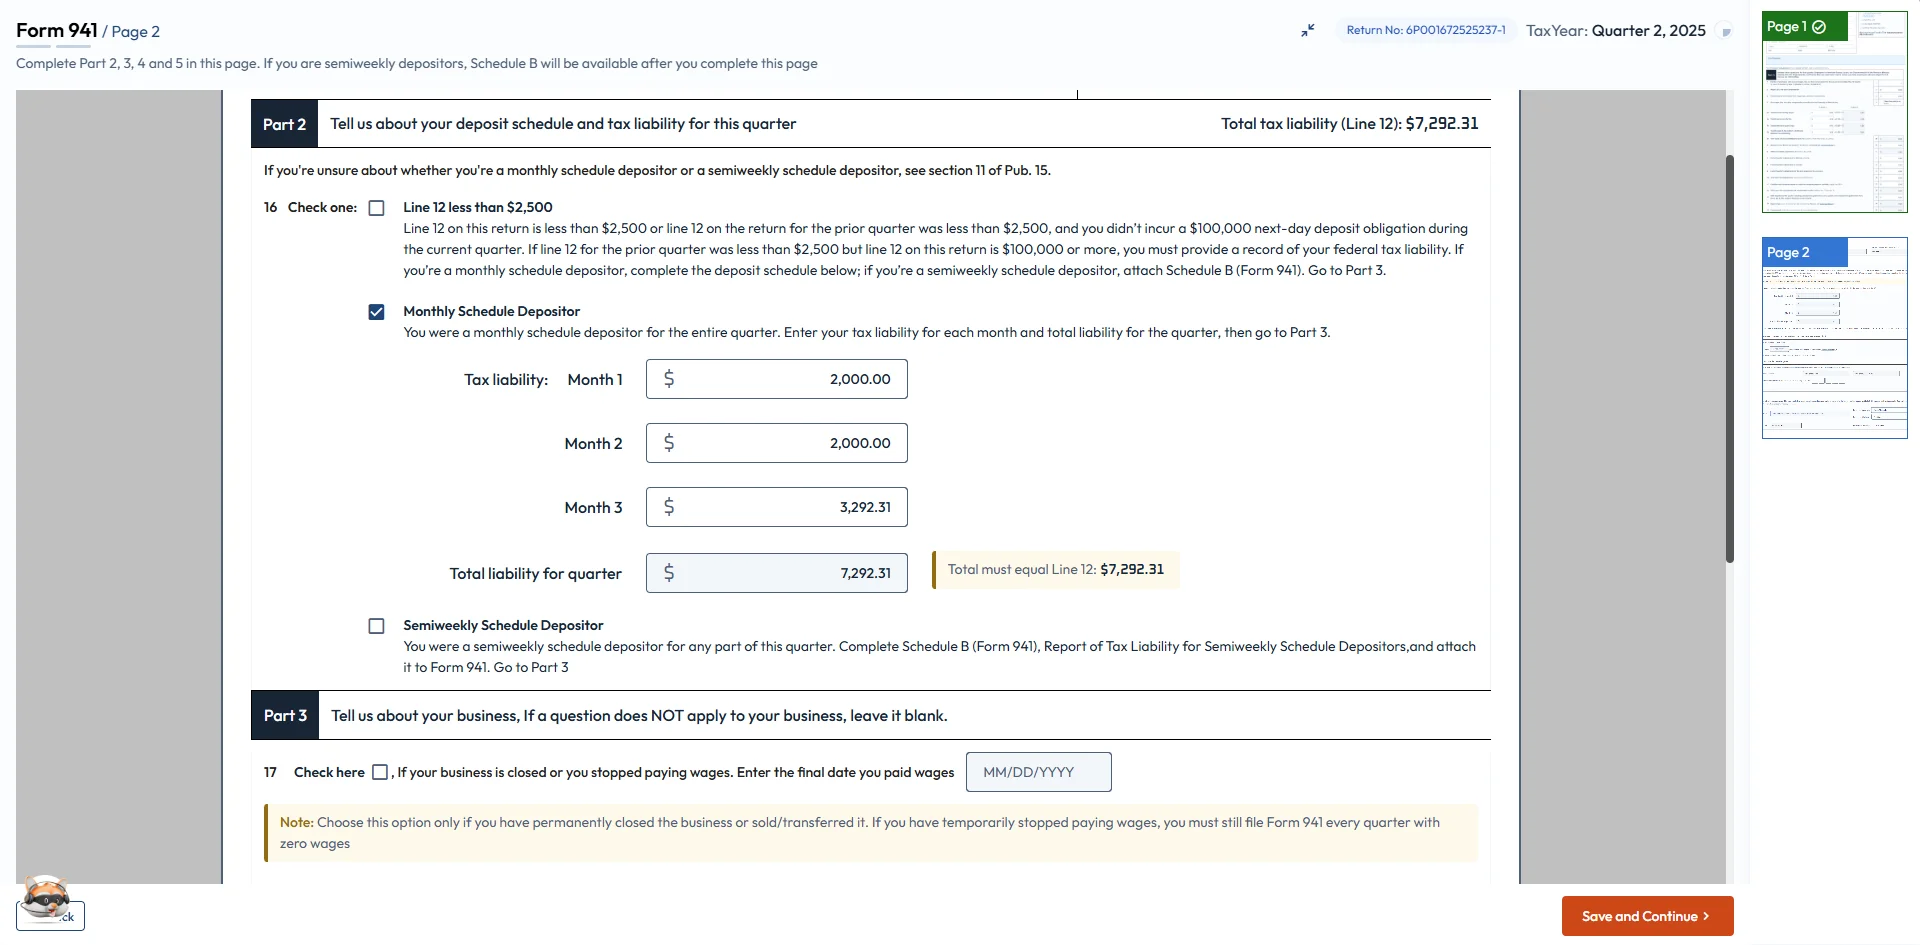The height and width of the screenshot is (945, 1920).
Task: Uncheck the Monthly Schedule Depositor checkbox
Action: coord(377,312)
